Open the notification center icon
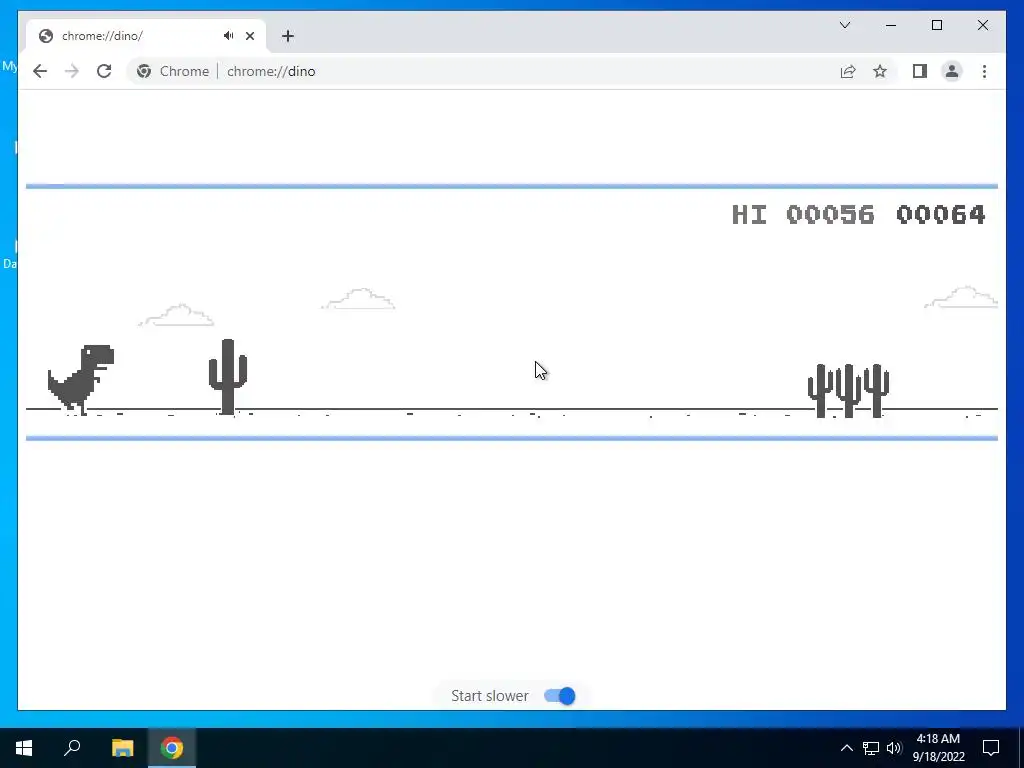 point(991,748)
